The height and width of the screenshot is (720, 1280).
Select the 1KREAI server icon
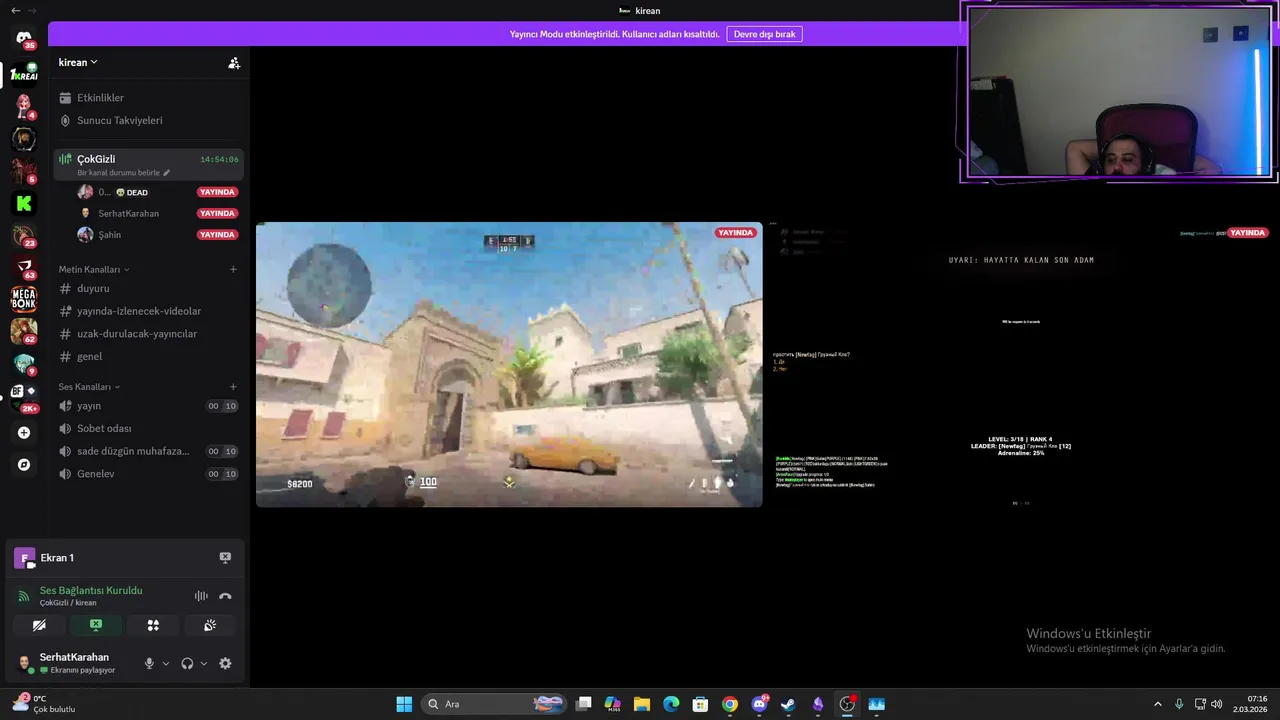(24, 75)
